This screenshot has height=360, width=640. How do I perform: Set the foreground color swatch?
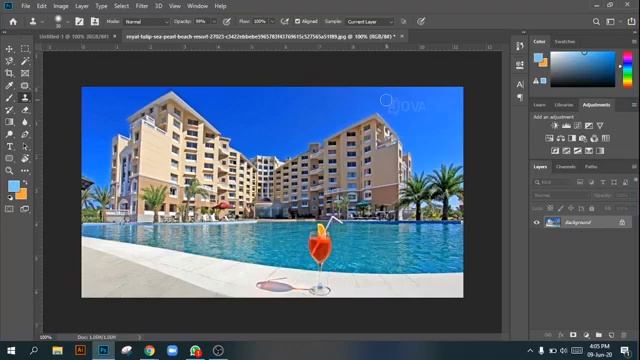click(x=13, y=186)
